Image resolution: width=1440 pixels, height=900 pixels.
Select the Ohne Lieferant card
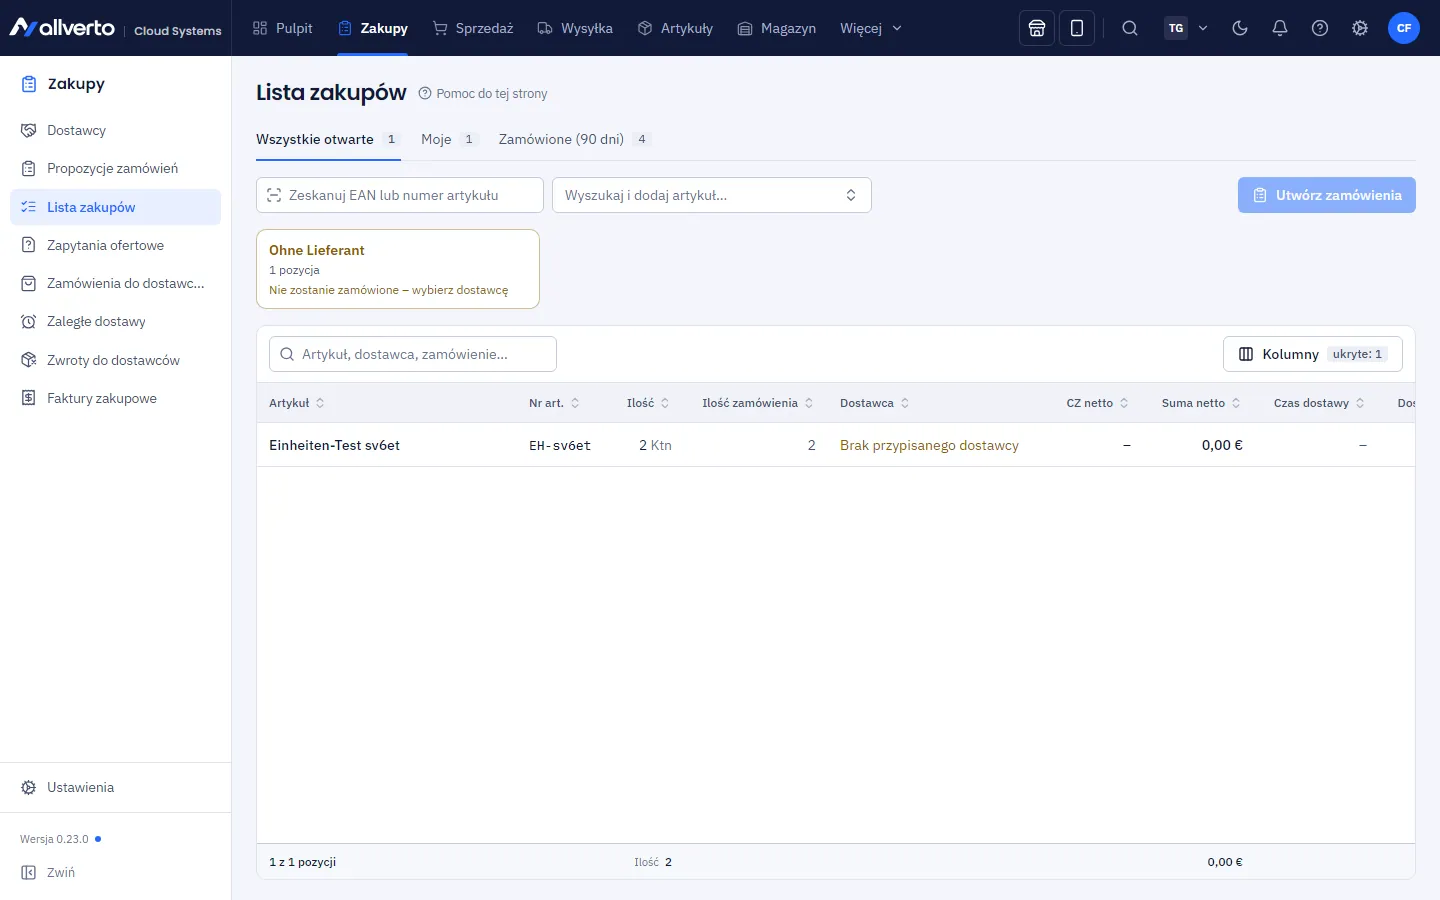[398, 269]
